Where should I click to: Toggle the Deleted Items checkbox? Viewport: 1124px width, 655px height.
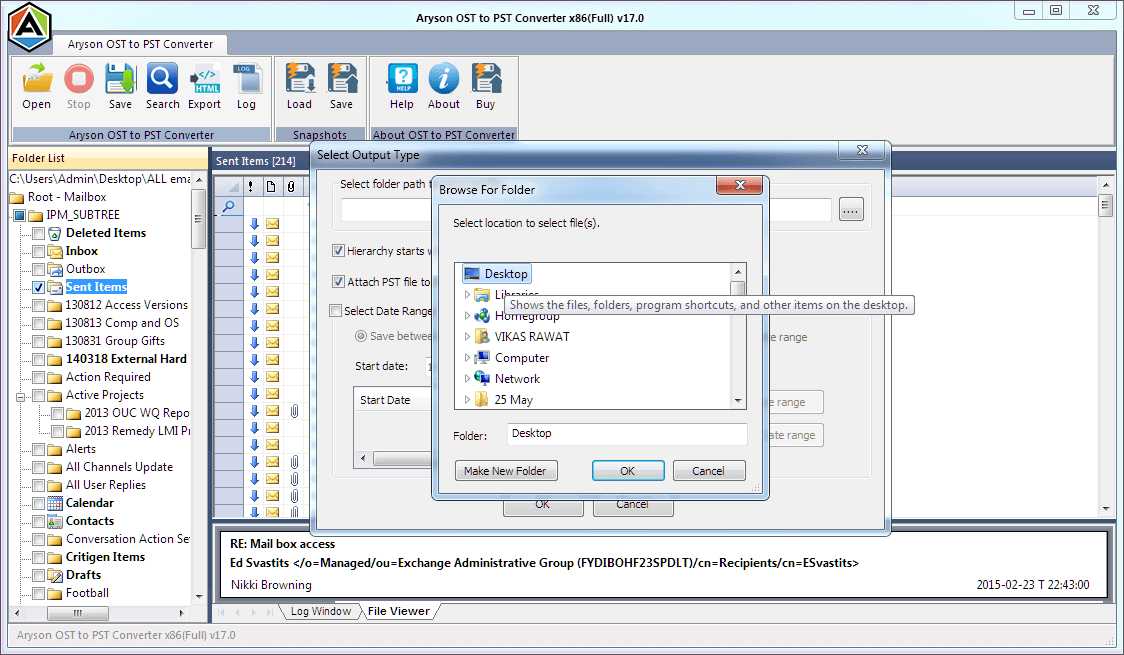coord(39,233)
